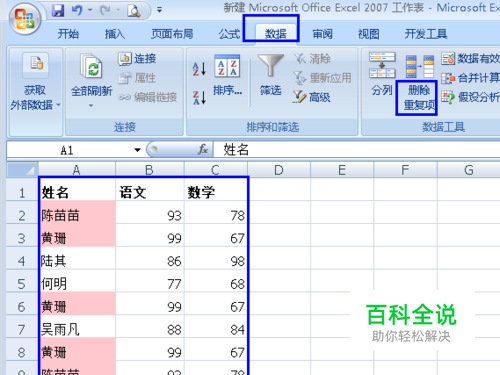Screen dimensions: 500x375
Task: Open the Office Button menu
Action: pyautogui.click(x=24, y=19)
